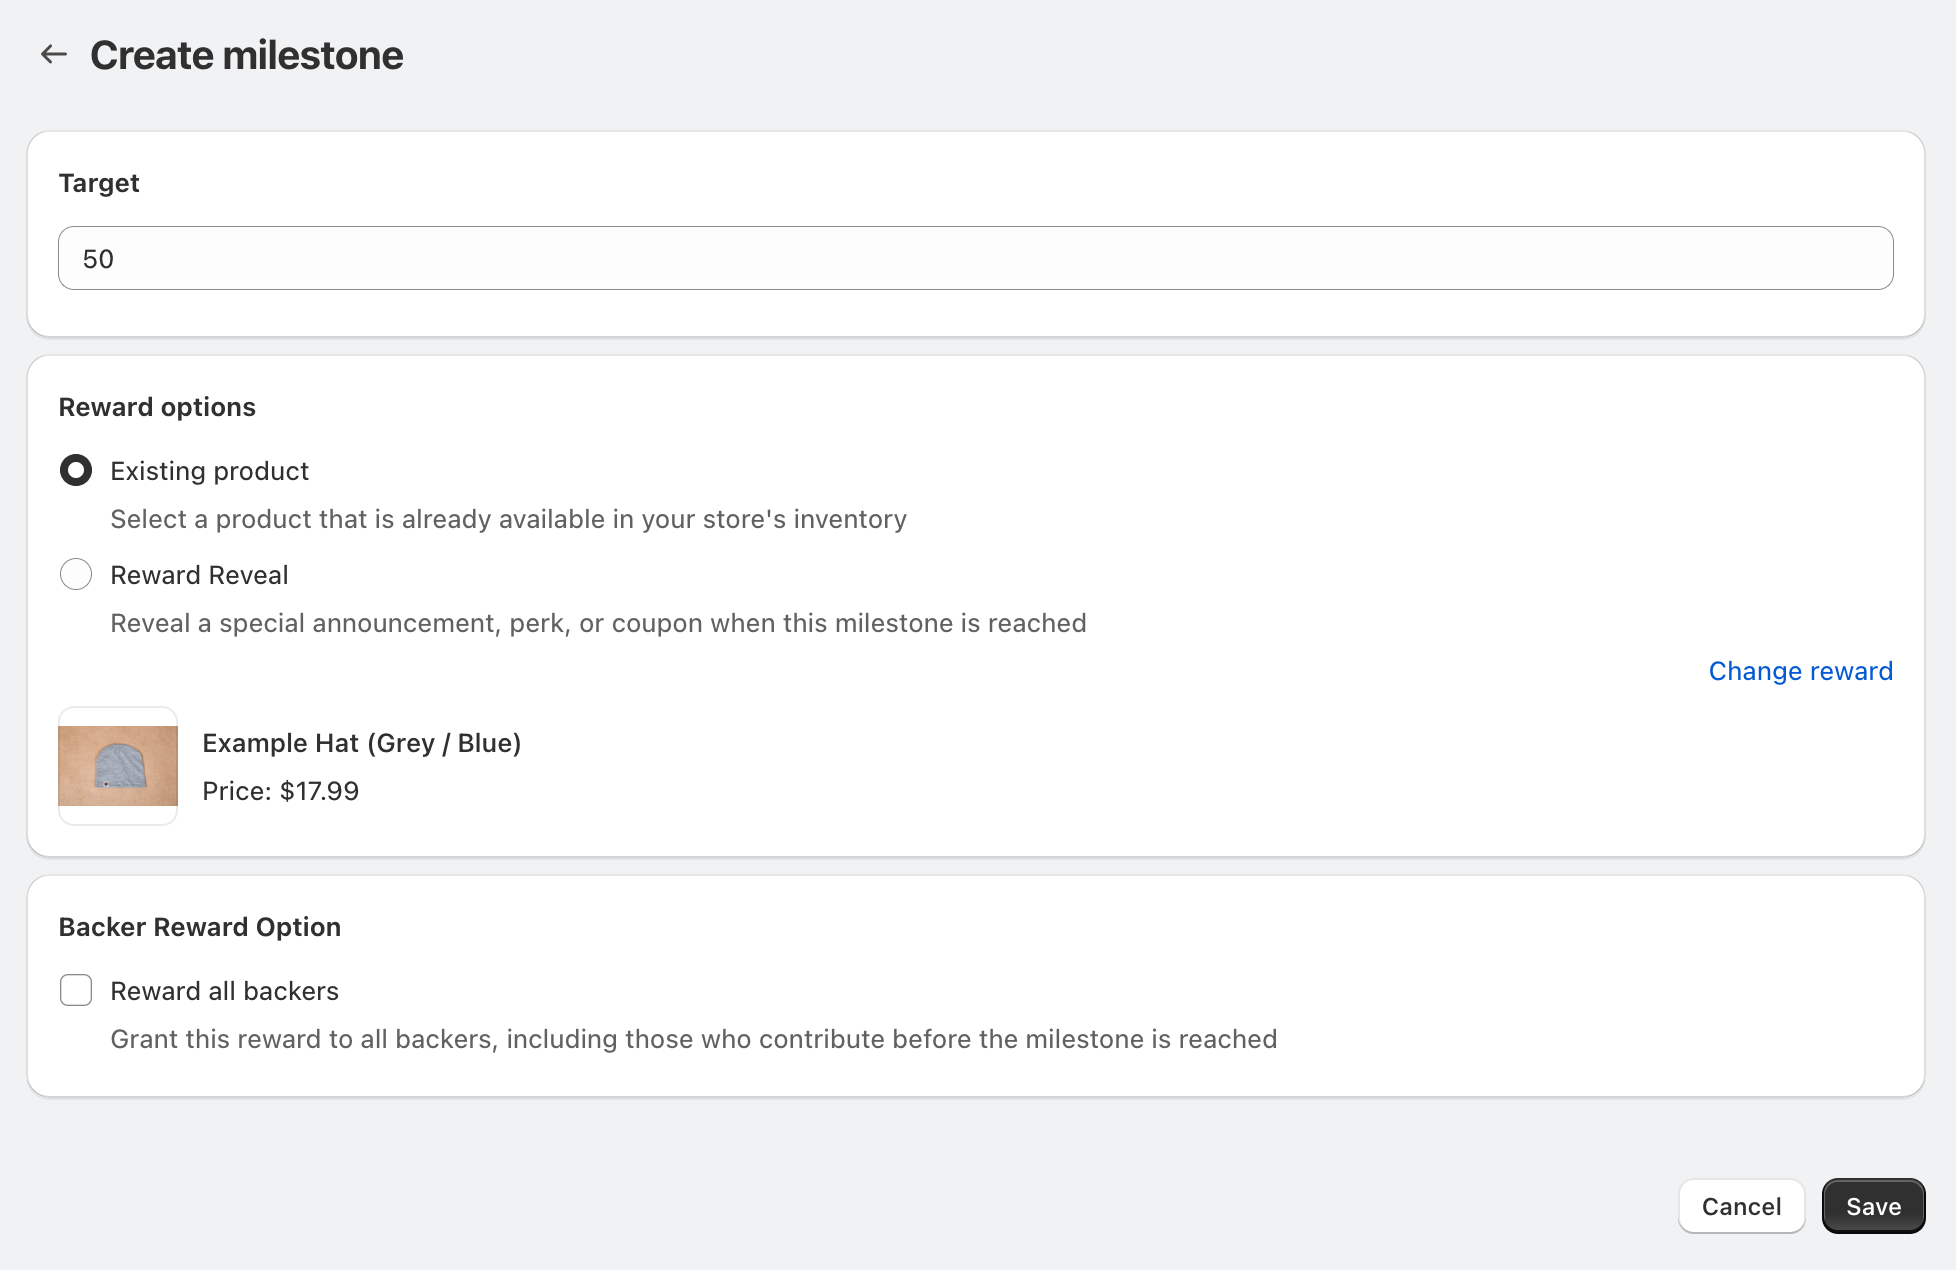
Task: Click the Change reward link
Action: click(1800, 671)
